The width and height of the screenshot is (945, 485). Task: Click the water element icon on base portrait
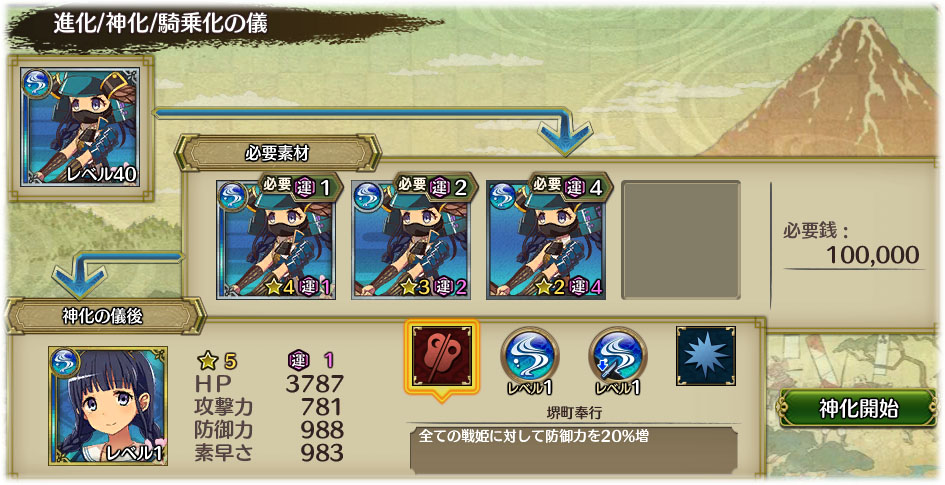coord(36,83)
